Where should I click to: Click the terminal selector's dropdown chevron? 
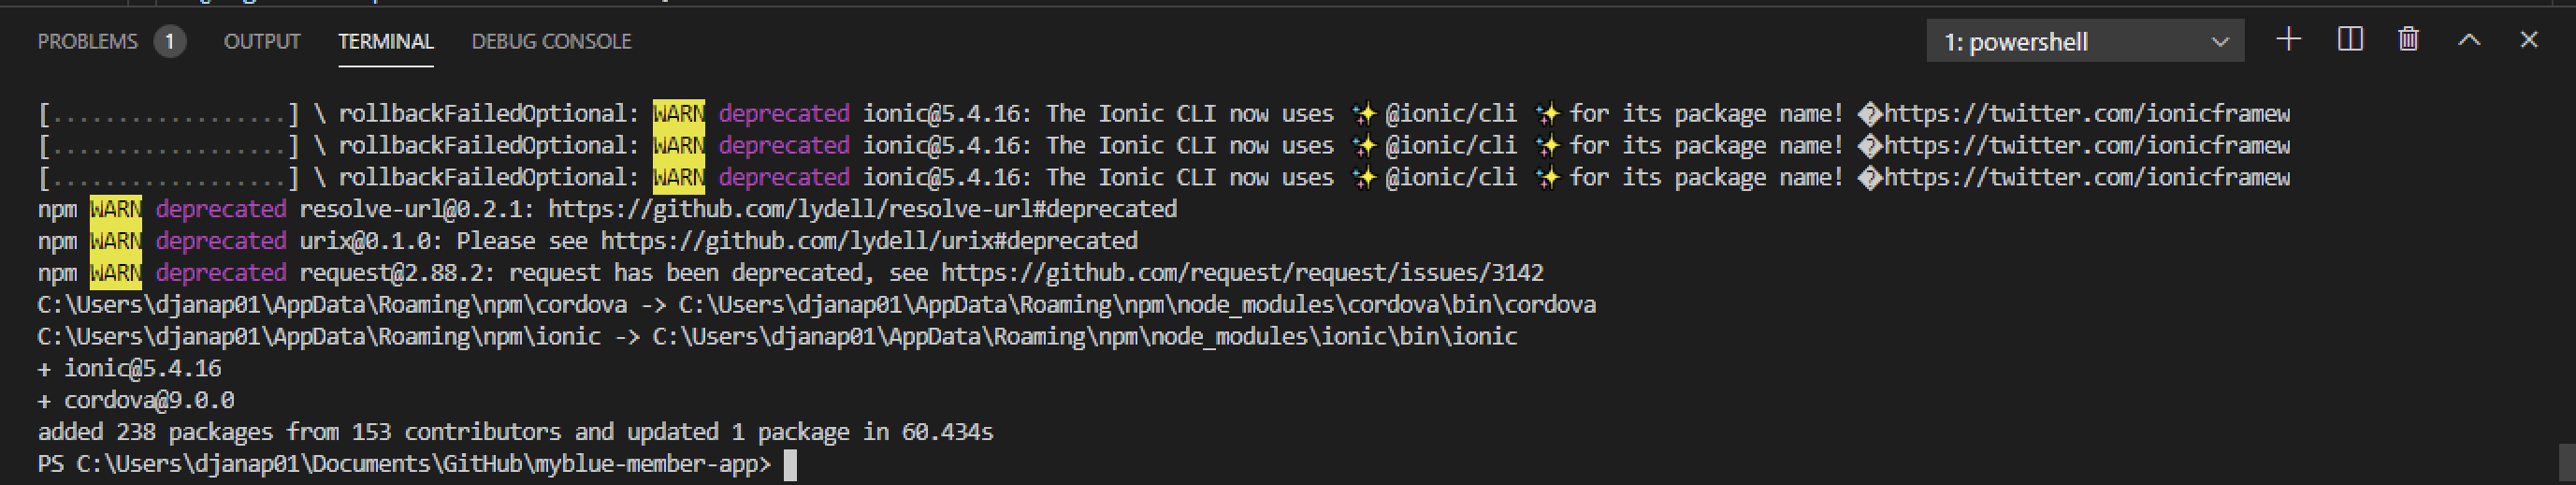point(2220,42)
